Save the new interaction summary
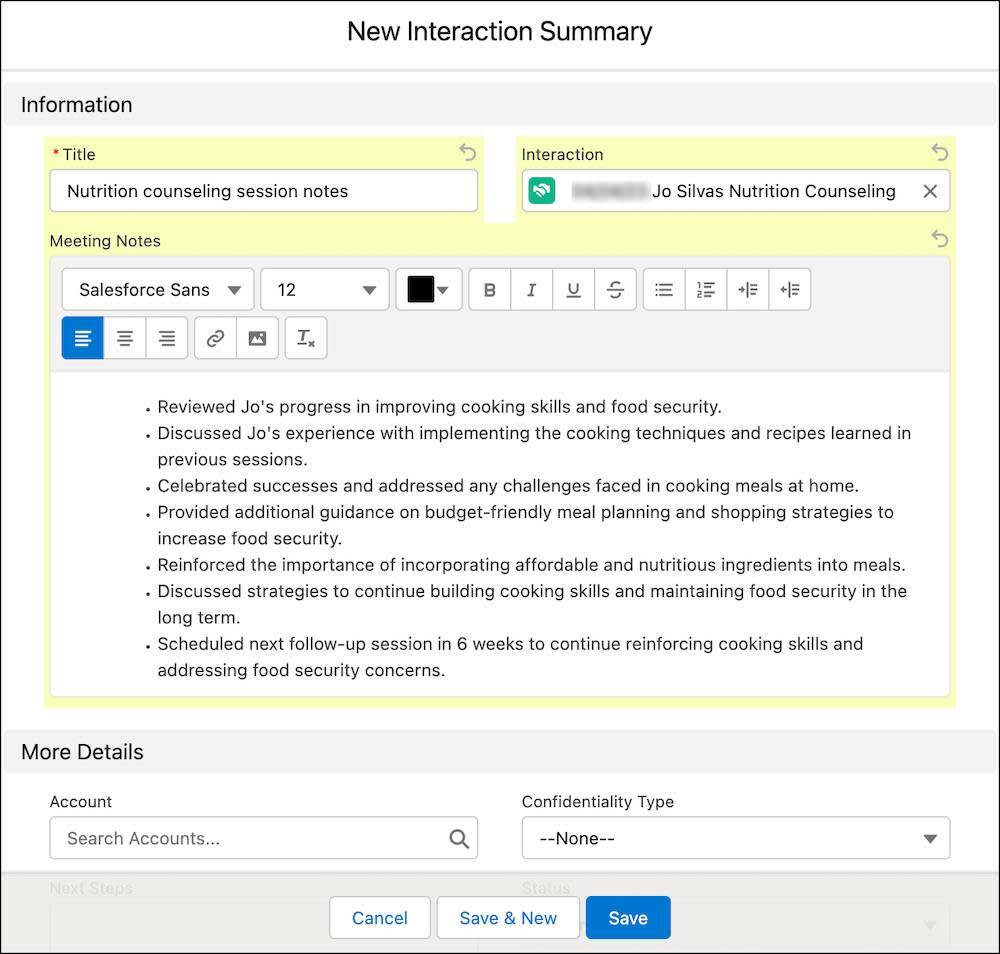This screenshot has width=1000, height=954. 628,917
